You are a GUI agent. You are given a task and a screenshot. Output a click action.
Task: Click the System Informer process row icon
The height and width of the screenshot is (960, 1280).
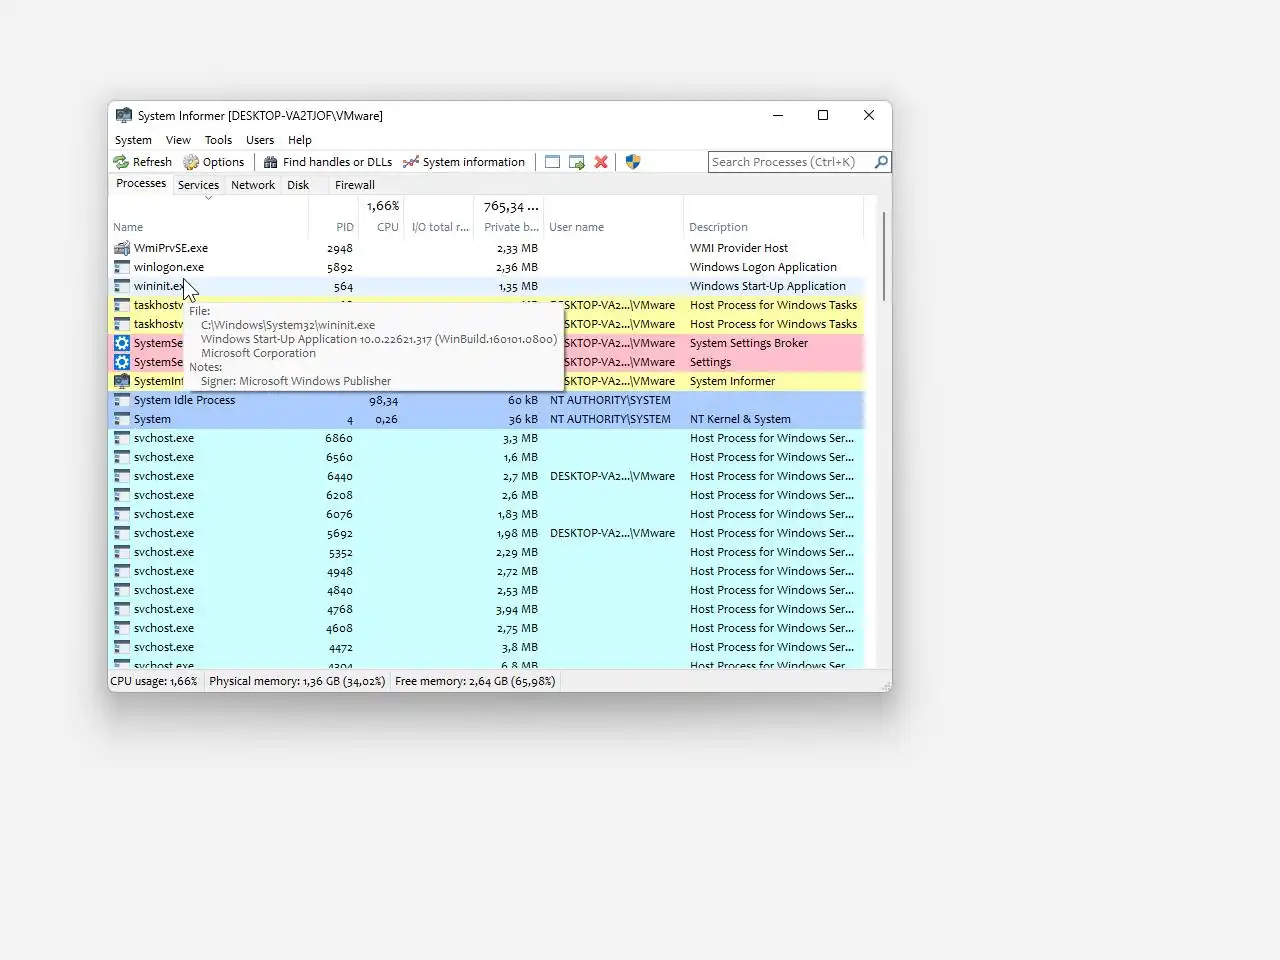coord(122,381)
